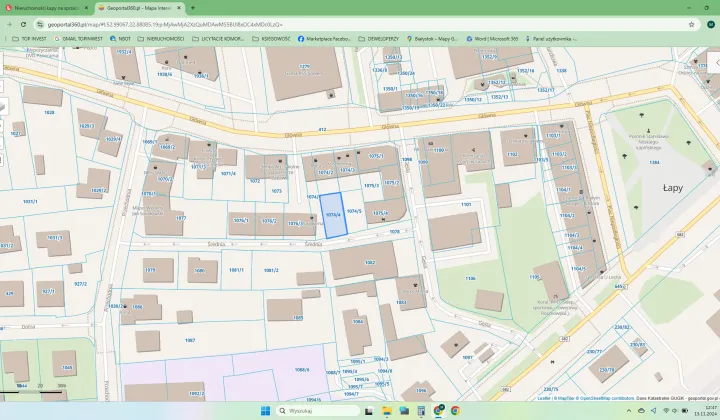Click the browser reload button
This screenshot has height=420, width=720.
23,23
